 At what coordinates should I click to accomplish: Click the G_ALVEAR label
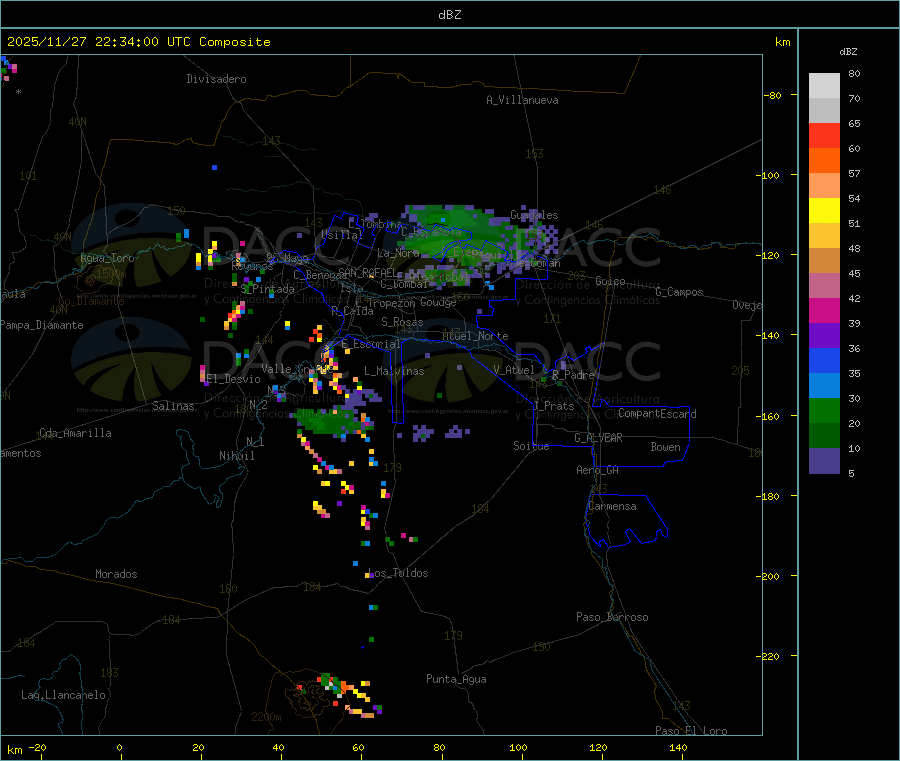coord(598,438)
